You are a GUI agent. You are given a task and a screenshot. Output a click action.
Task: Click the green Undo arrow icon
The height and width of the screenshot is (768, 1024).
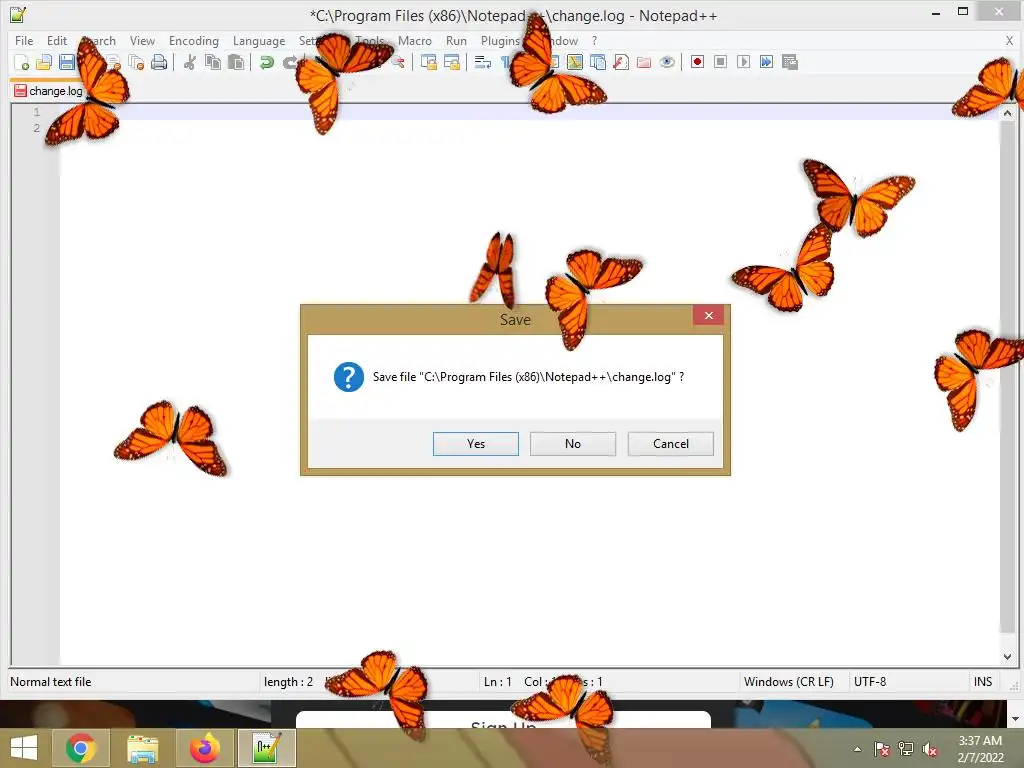pyautogui.click(x=266, y=62)
